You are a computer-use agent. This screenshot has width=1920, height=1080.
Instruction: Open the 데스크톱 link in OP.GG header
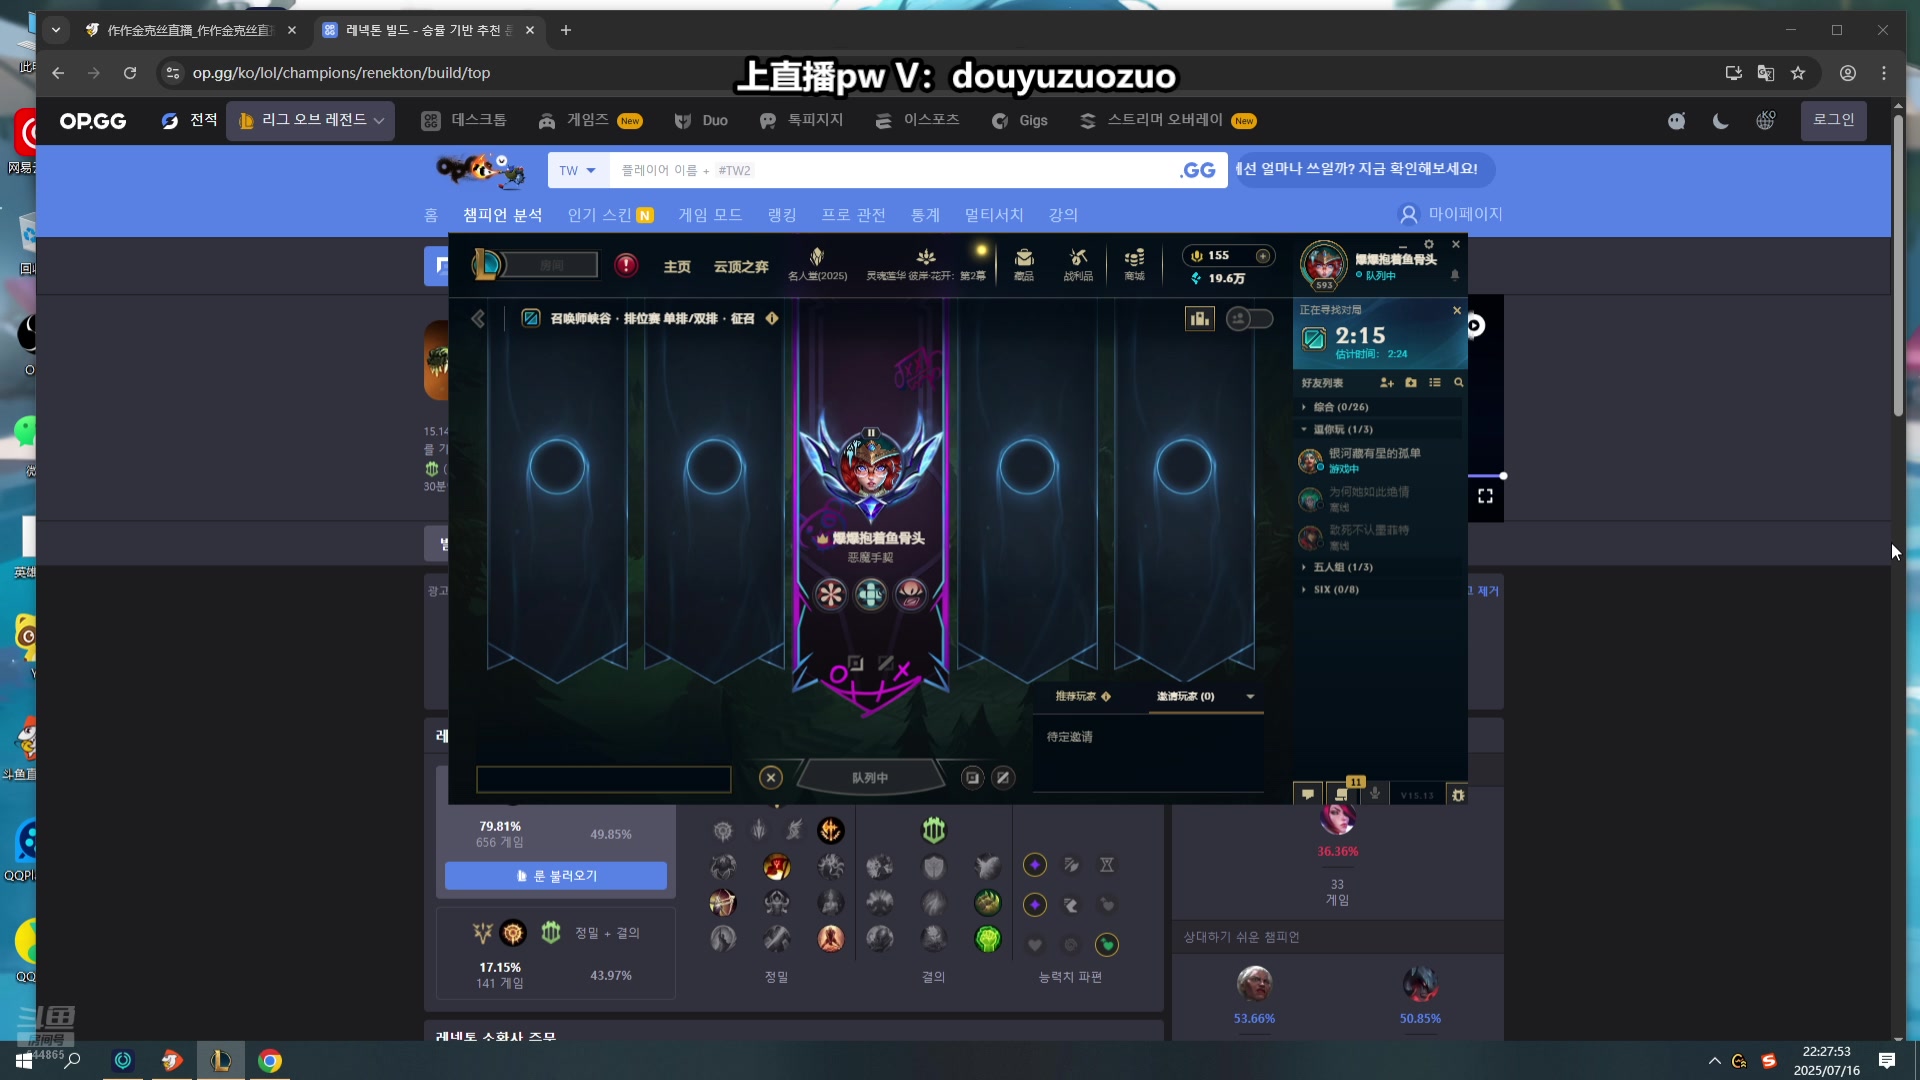point(464,120)
